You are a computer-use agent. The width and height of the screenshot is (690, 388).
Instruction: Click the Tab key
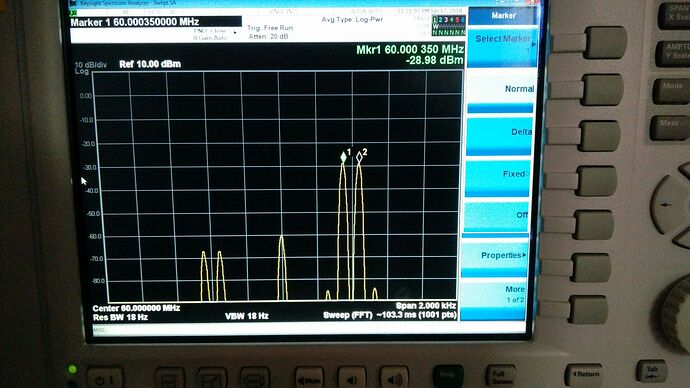[x=651, y=370]
